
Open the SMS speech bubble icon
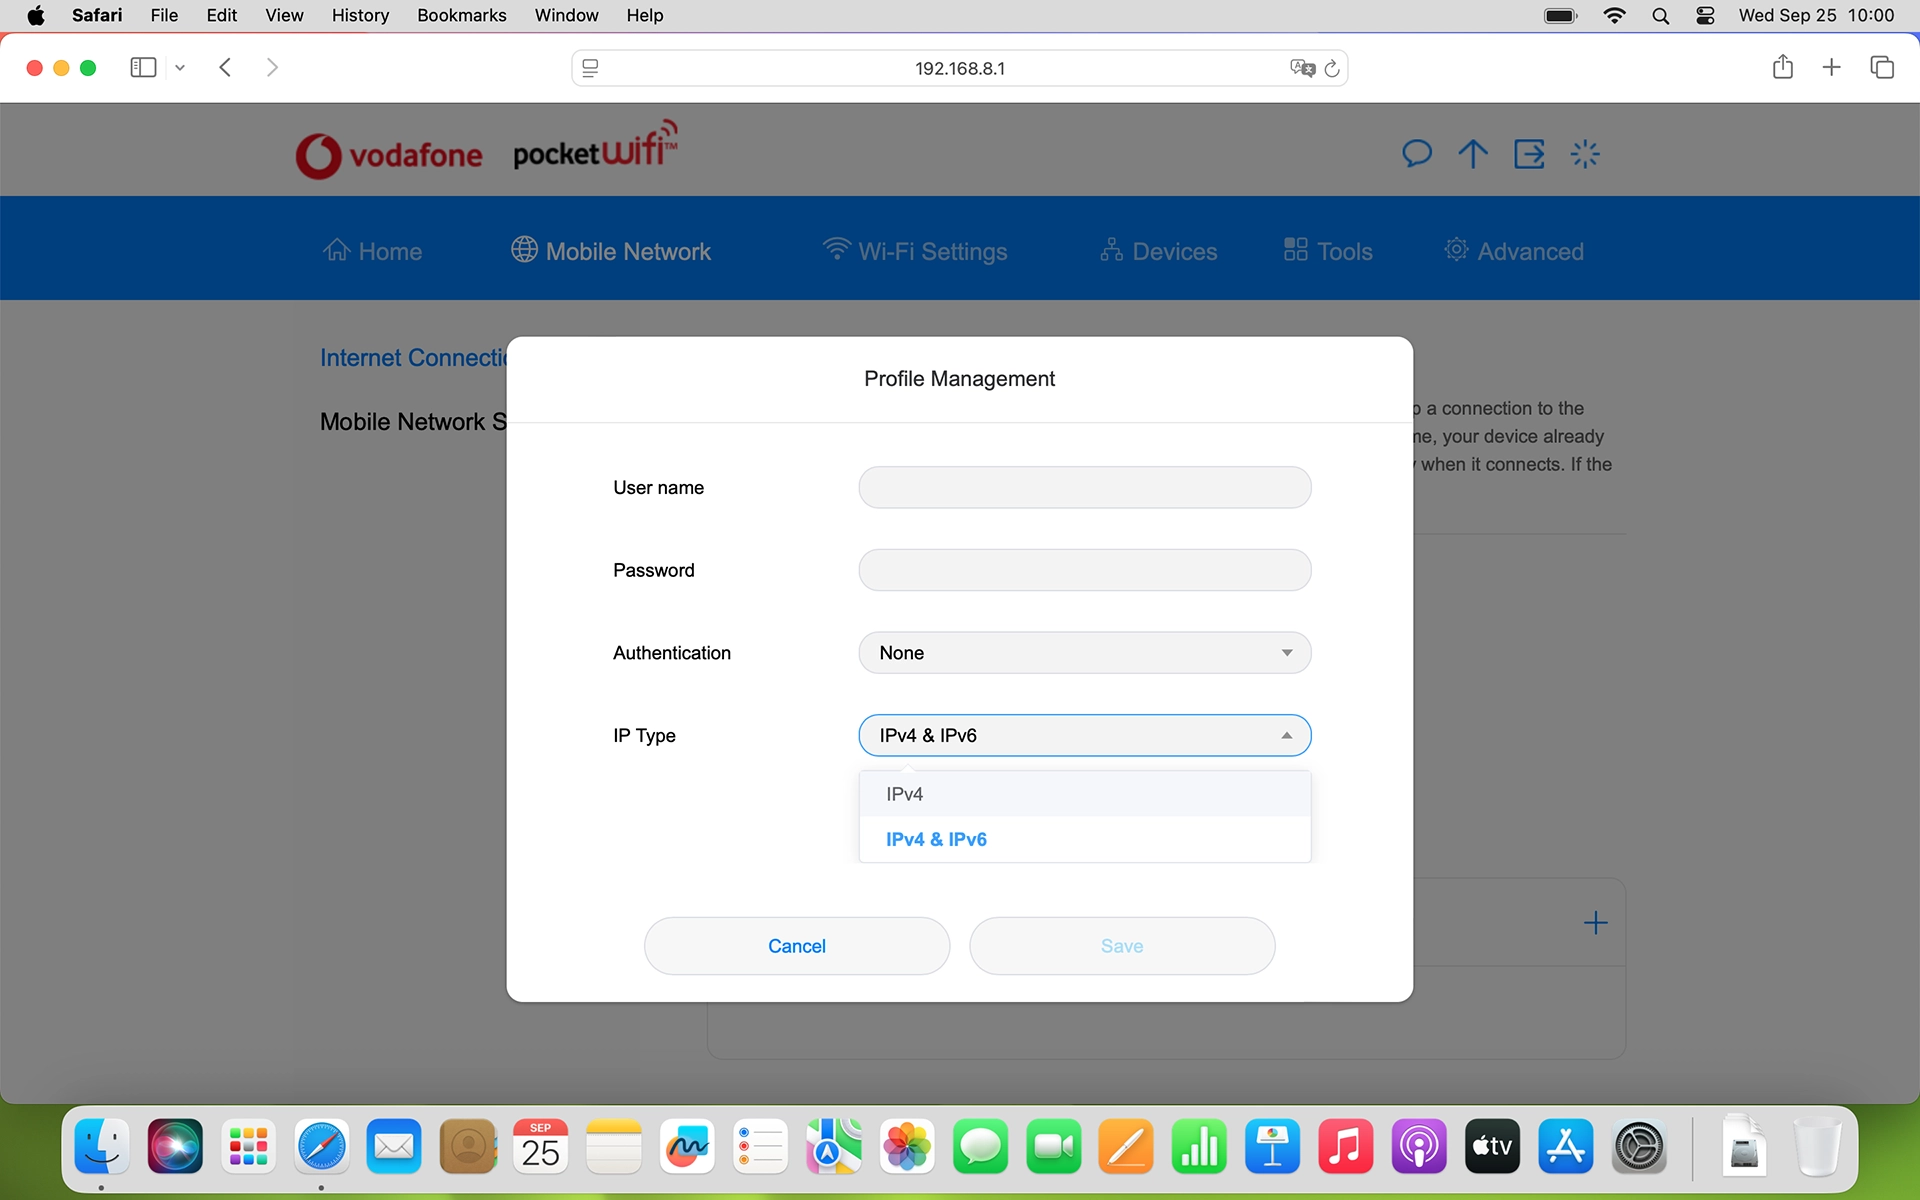coord(1417,153)
